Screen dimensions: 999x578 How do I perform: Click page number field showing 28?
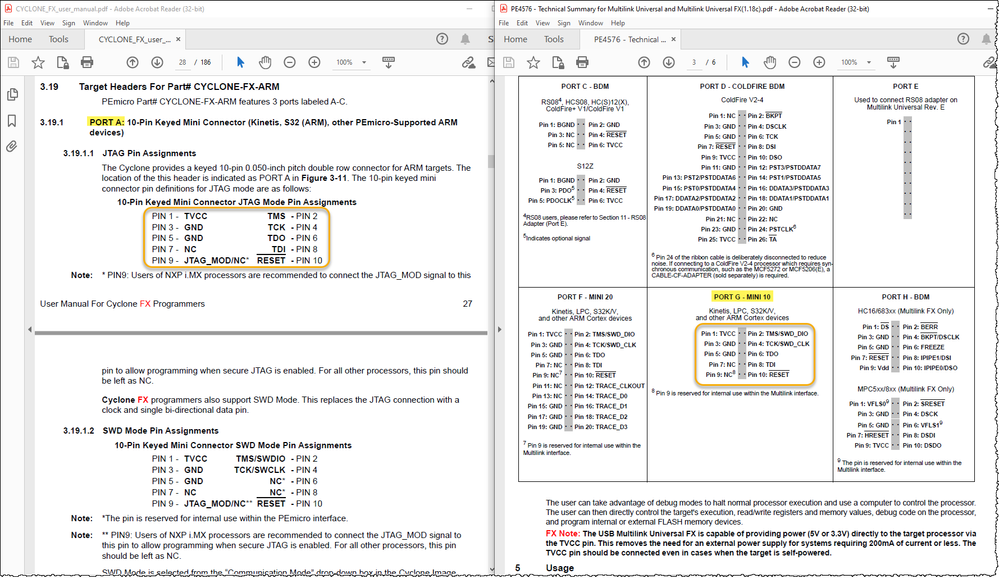pos(182,62)
